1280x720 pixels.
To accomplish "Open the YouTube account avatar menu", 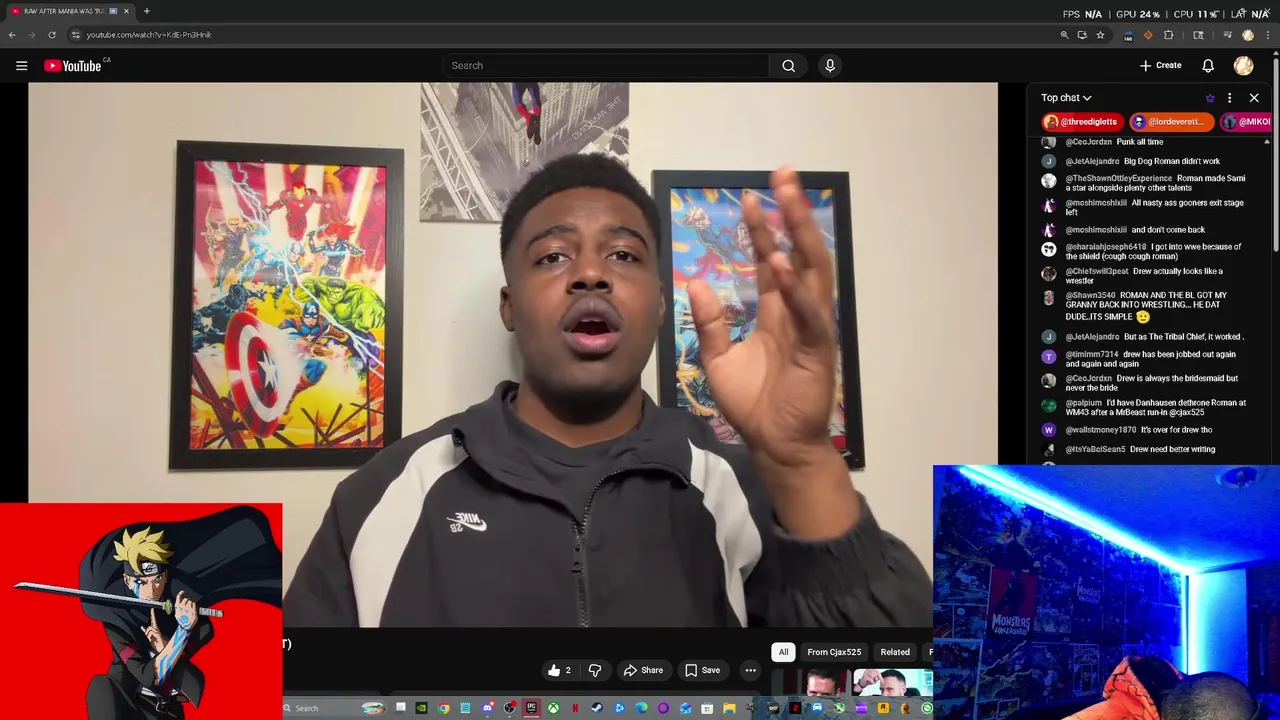I will [x=1244, y=65].
